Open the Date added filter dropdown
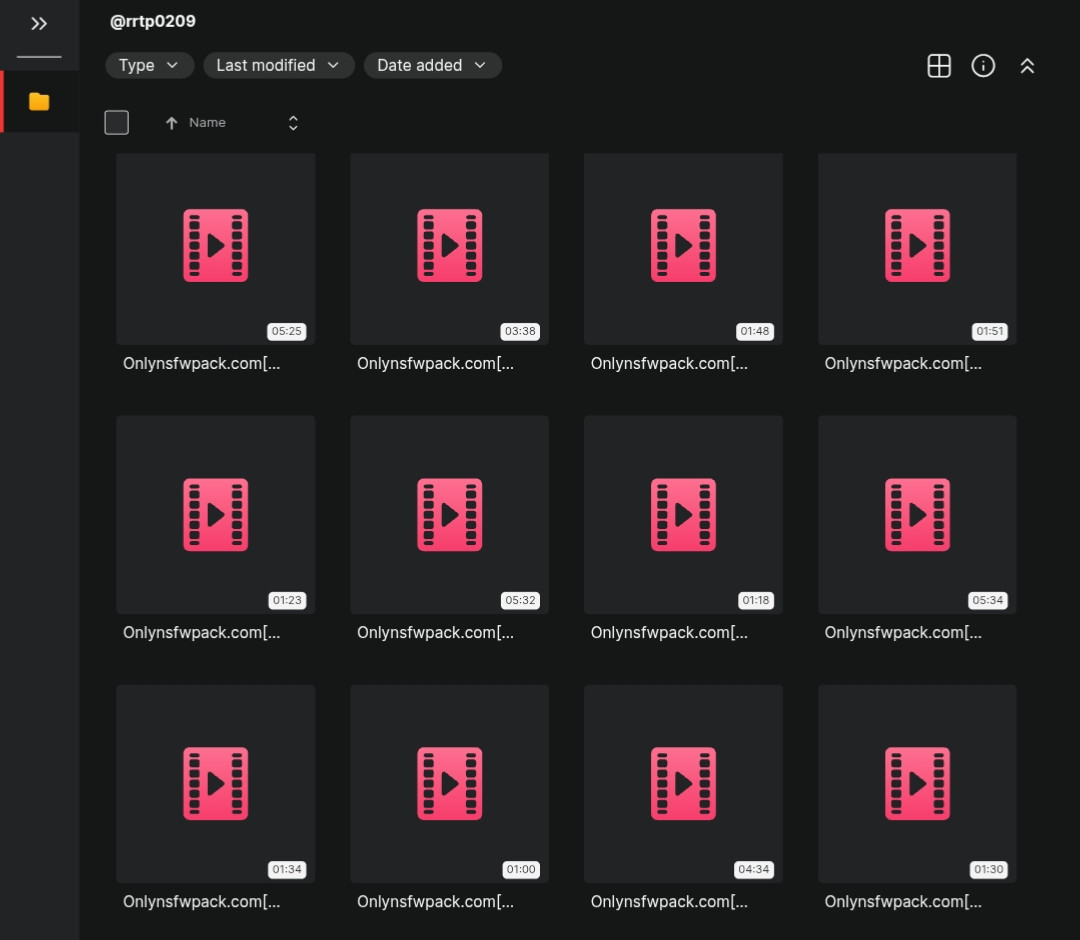This screenshot has width=1080, height=940. pos(433,65)
